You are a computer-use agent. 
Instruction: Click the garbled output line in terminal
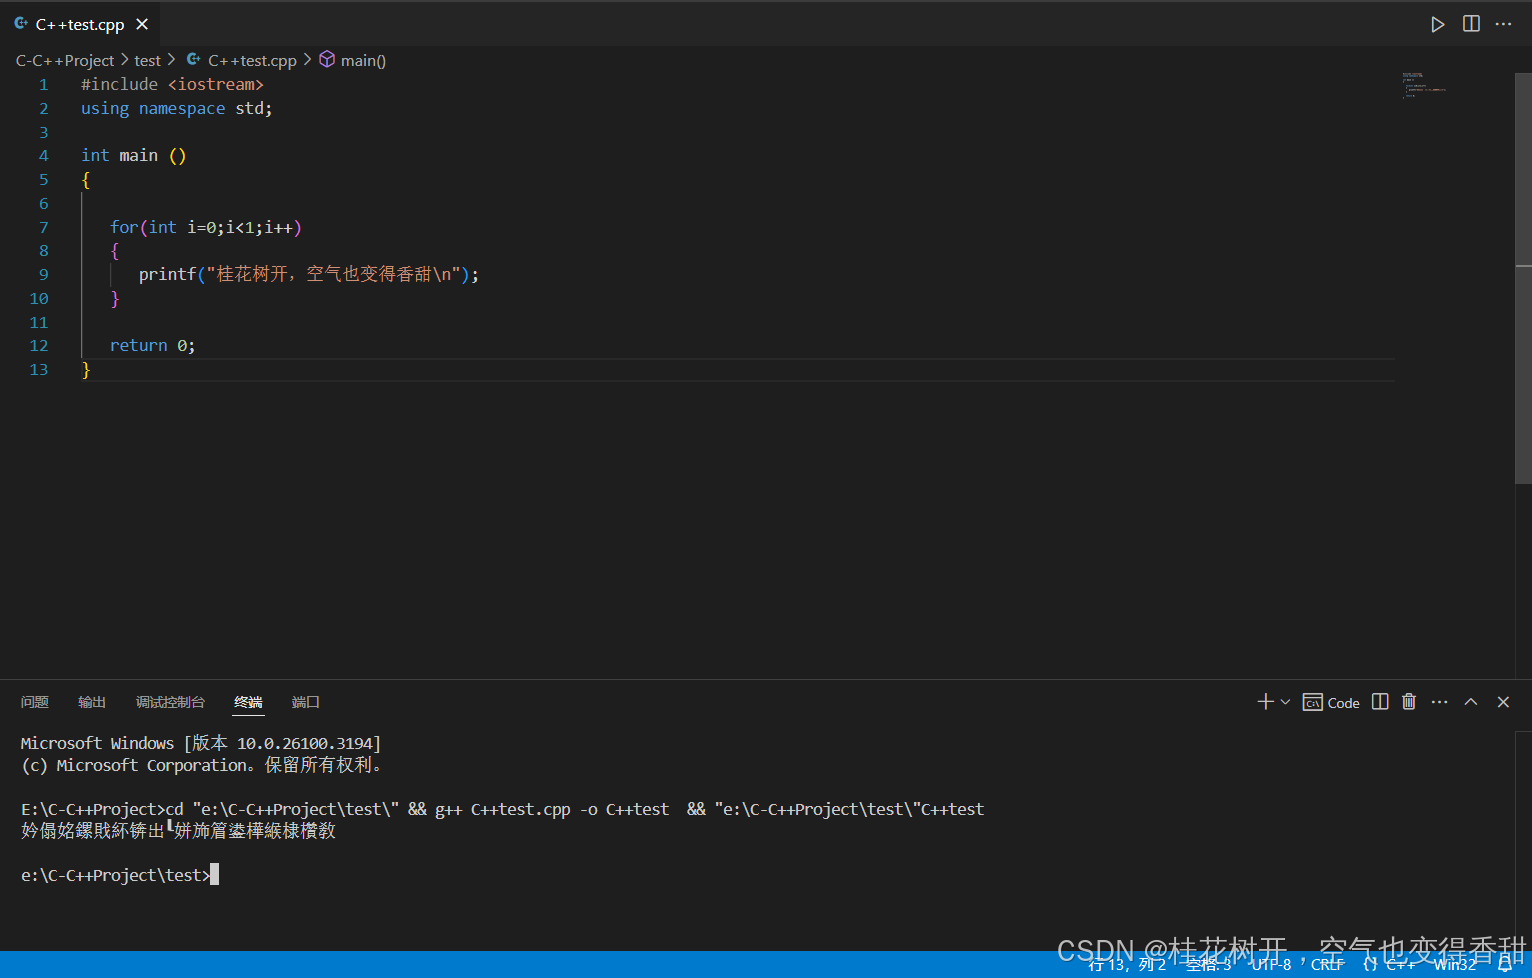(x=178, y=831)
